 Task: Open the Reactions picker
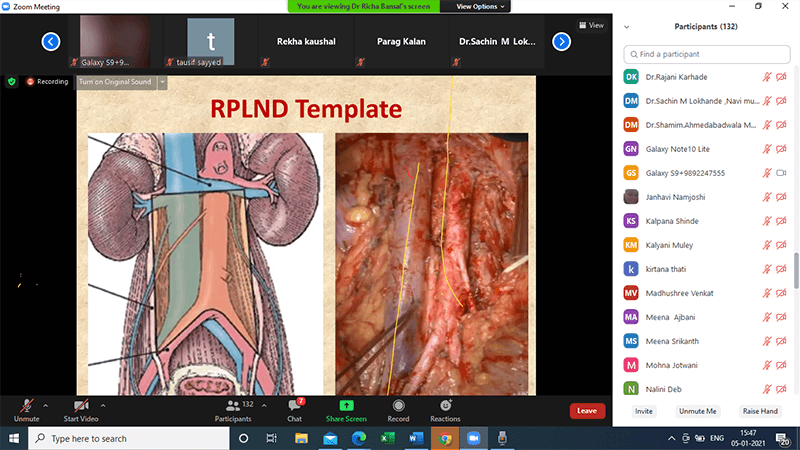pos(445,406)
